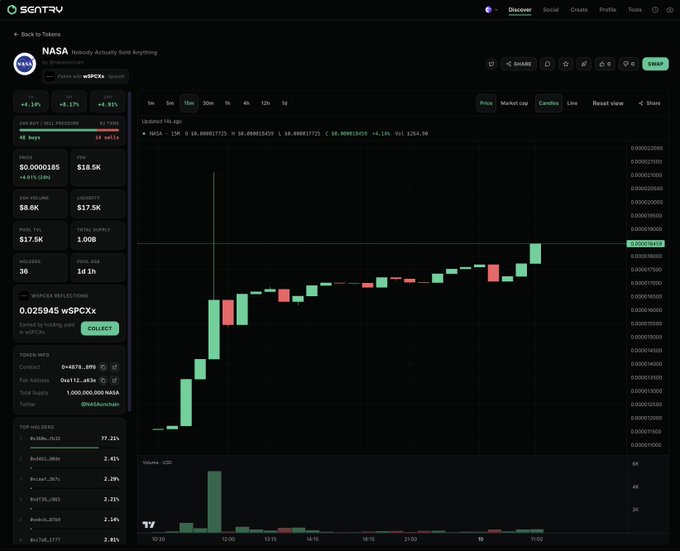This screenshot has width=680, height=551.
Task: Open the Discover tab
Action: [x=520, y=10]
